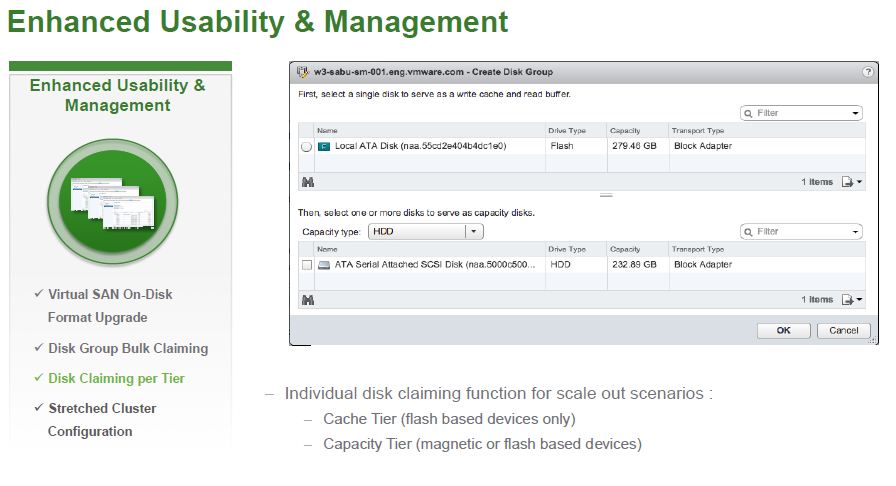This screenshot has width=896, height=486.
Task: Expand the upper Filter dropdown arrow
Action: pos(855,113)
